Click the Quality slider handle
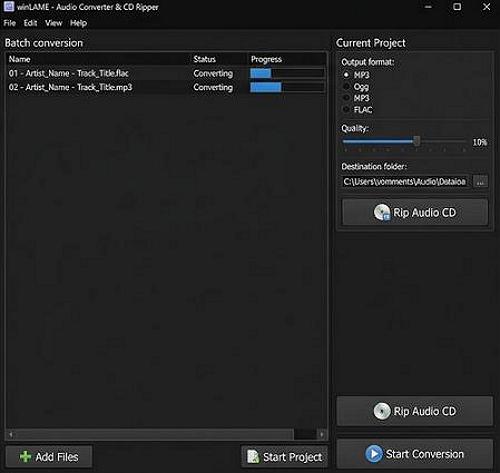Image resolution: width=500 pixels, height=473 pixels. [x=417, y=141]
